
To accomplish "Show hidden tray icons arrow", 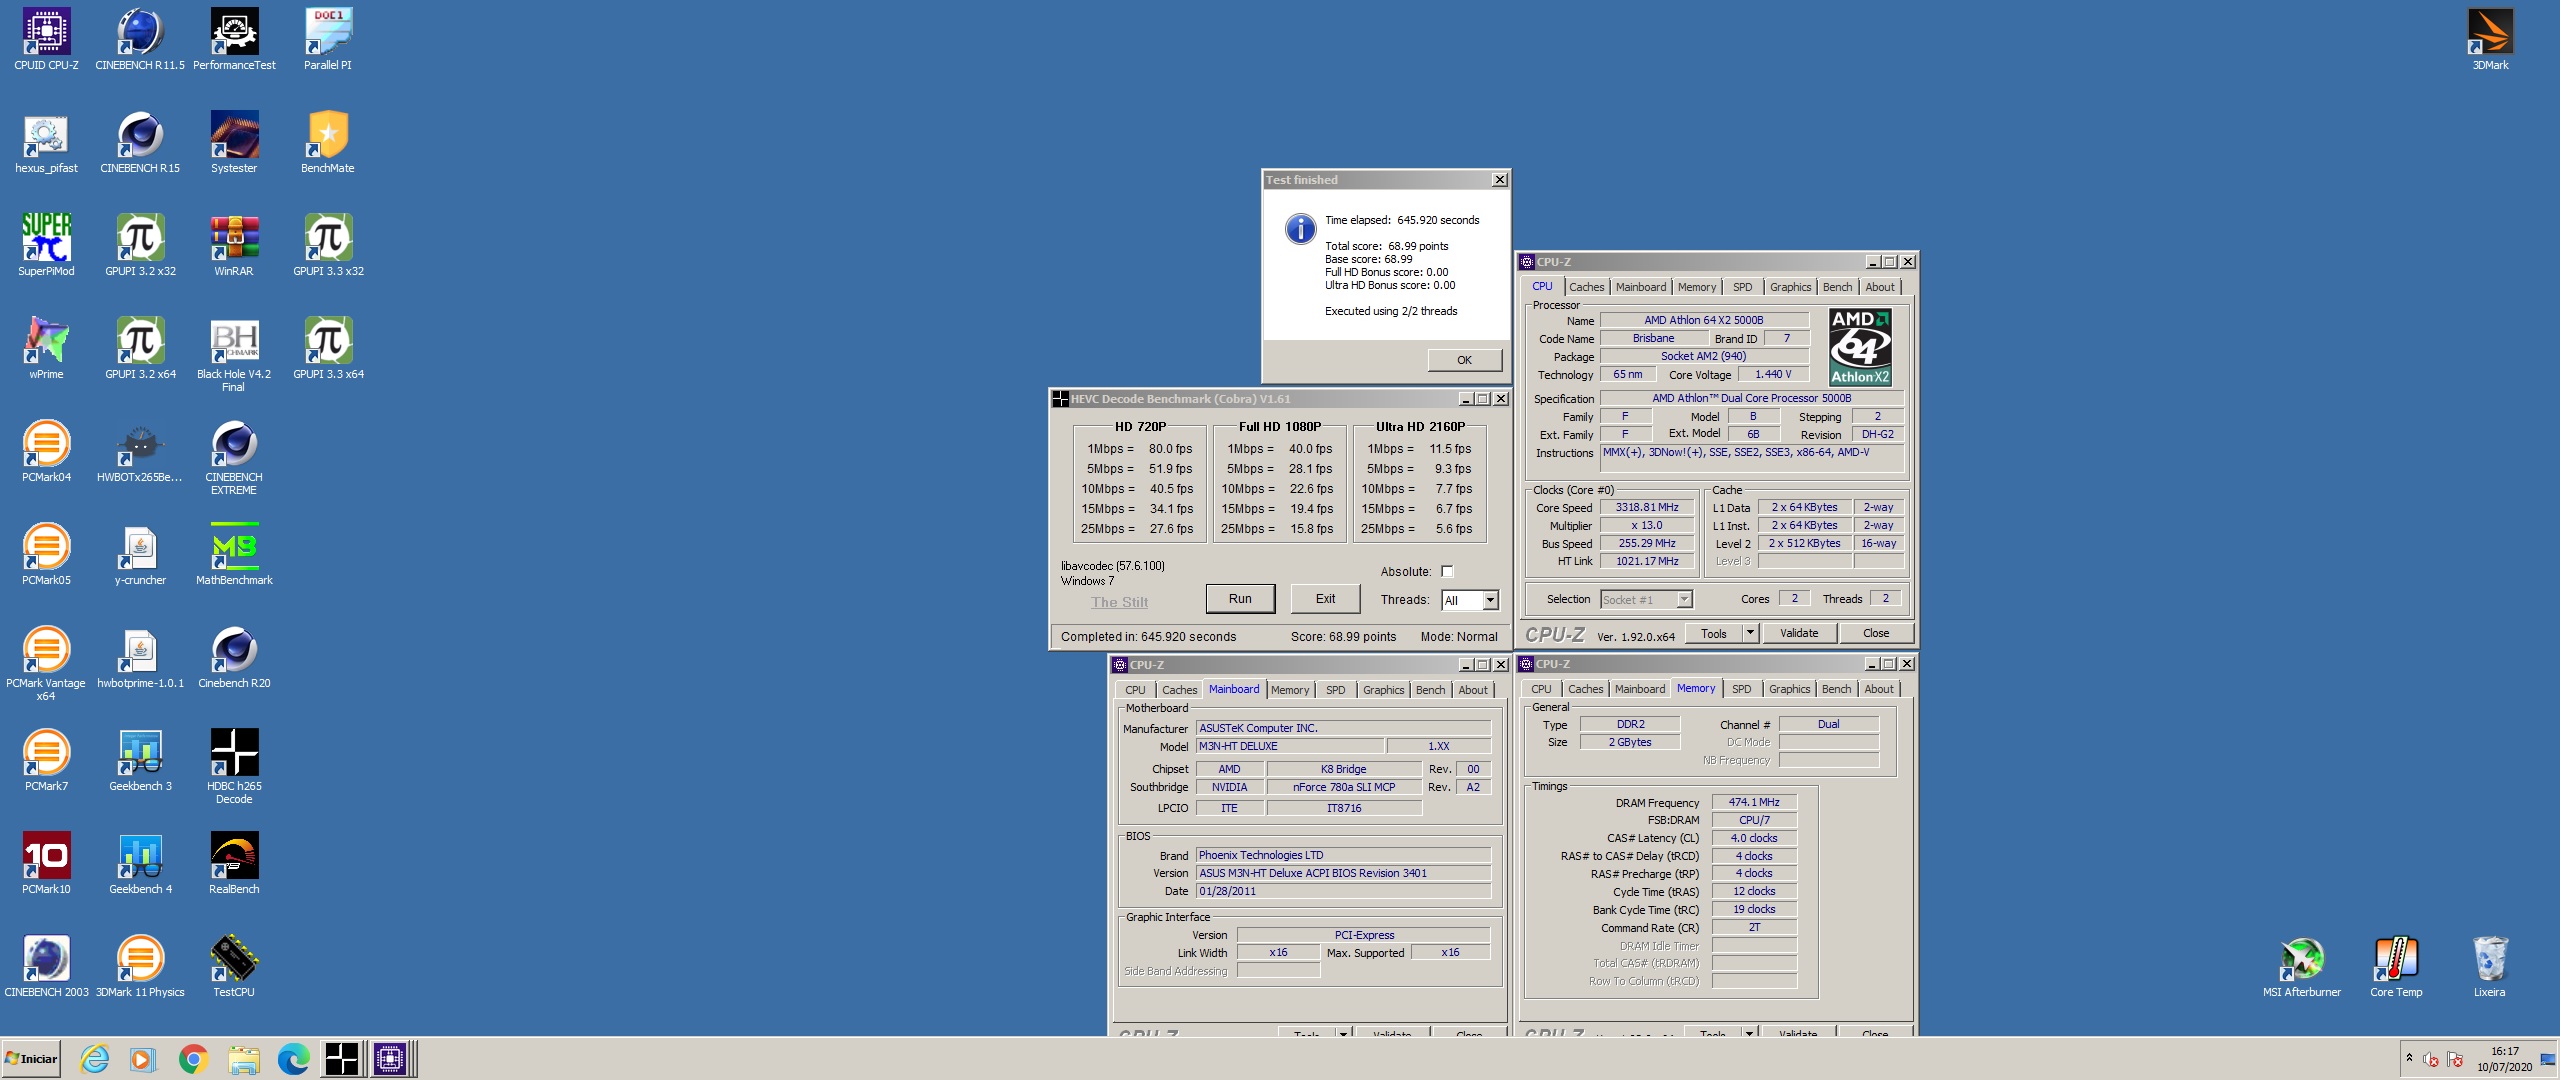I will 2409,1058.
